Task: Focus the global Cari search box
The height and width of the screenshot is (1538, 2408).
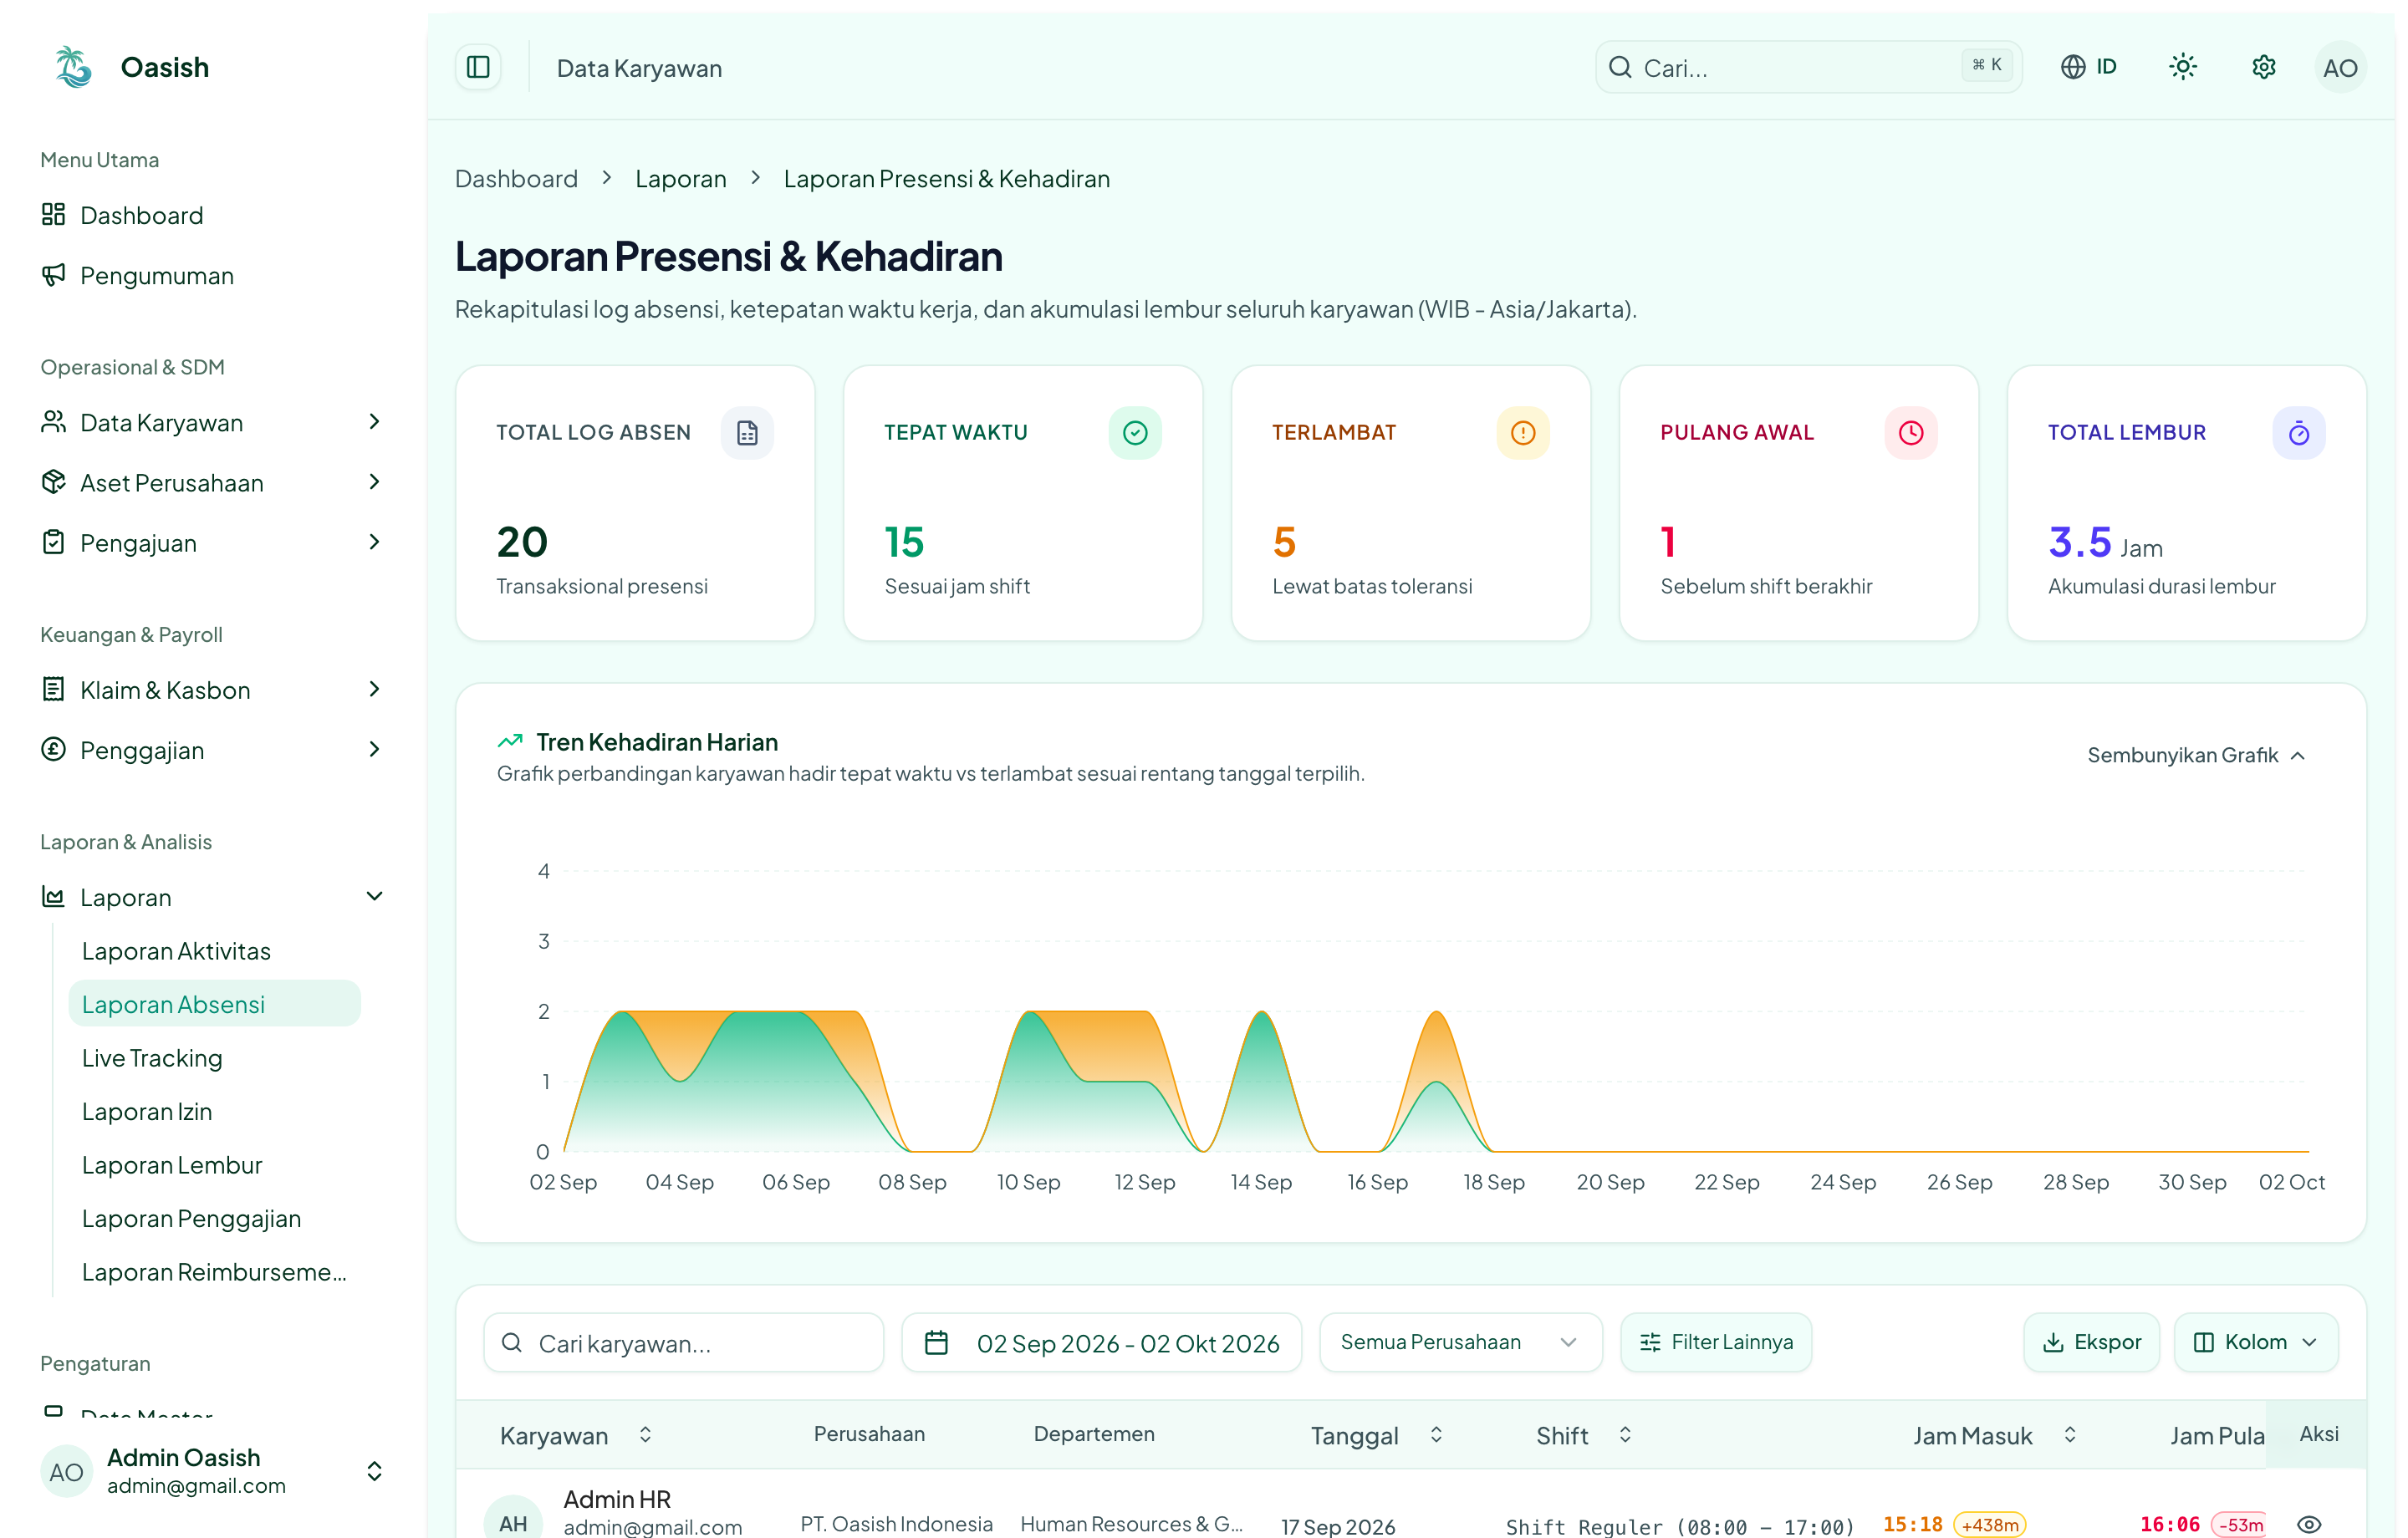Action: point(1808,67)
